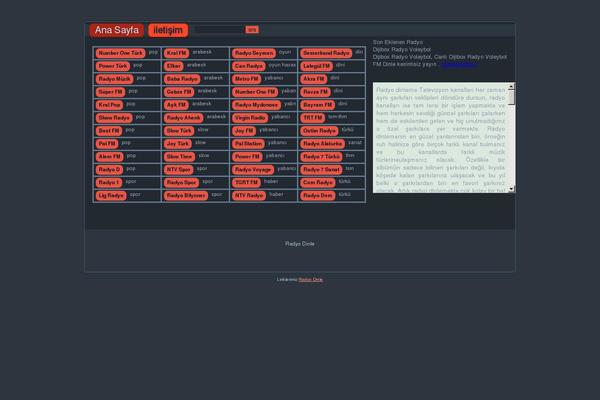Tune in to Number One FM
This screenshot has height=400, width=600.
(255, 92)
